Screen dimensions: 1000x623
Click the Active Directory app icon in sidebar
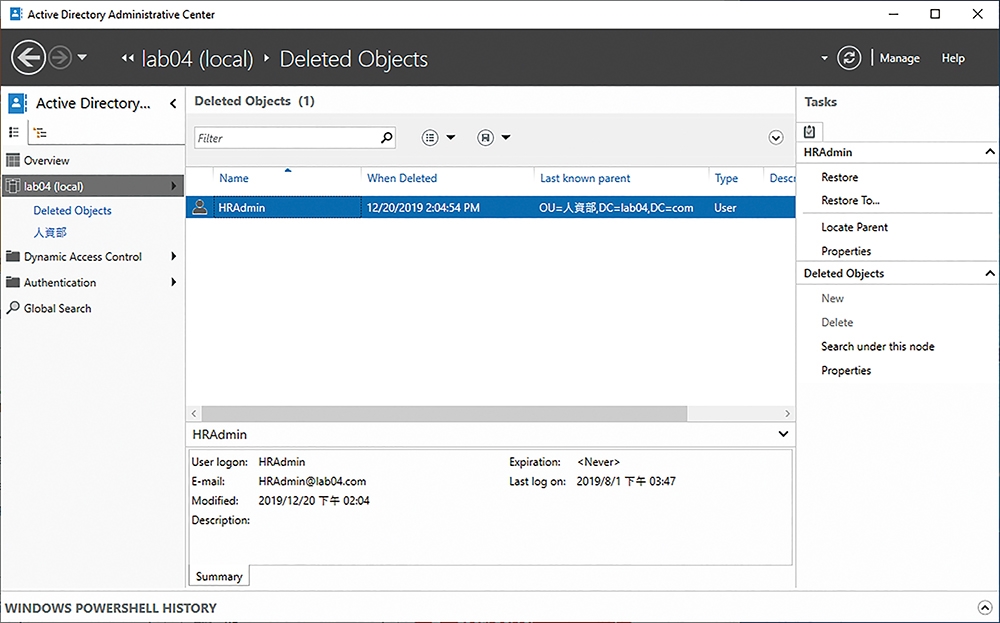click(17, 103)
